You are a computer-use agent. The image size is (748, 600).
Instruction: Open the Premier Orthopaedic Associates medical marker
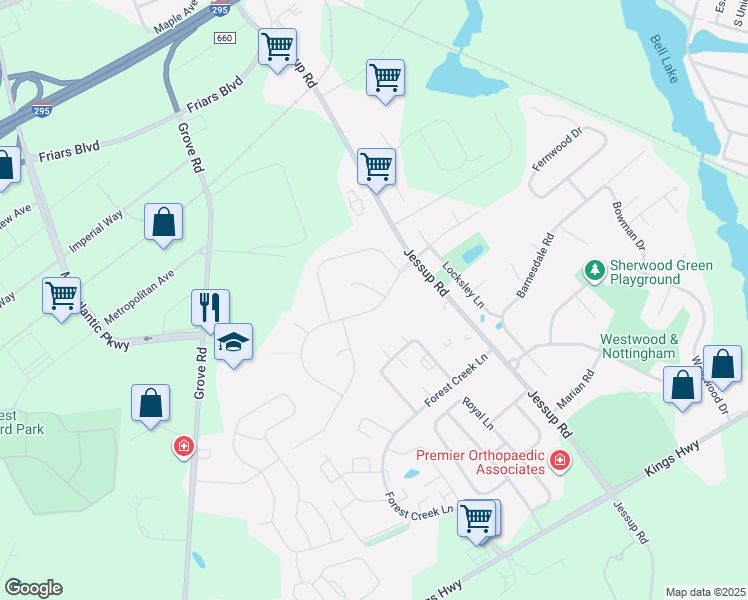[x=560, y=461]
